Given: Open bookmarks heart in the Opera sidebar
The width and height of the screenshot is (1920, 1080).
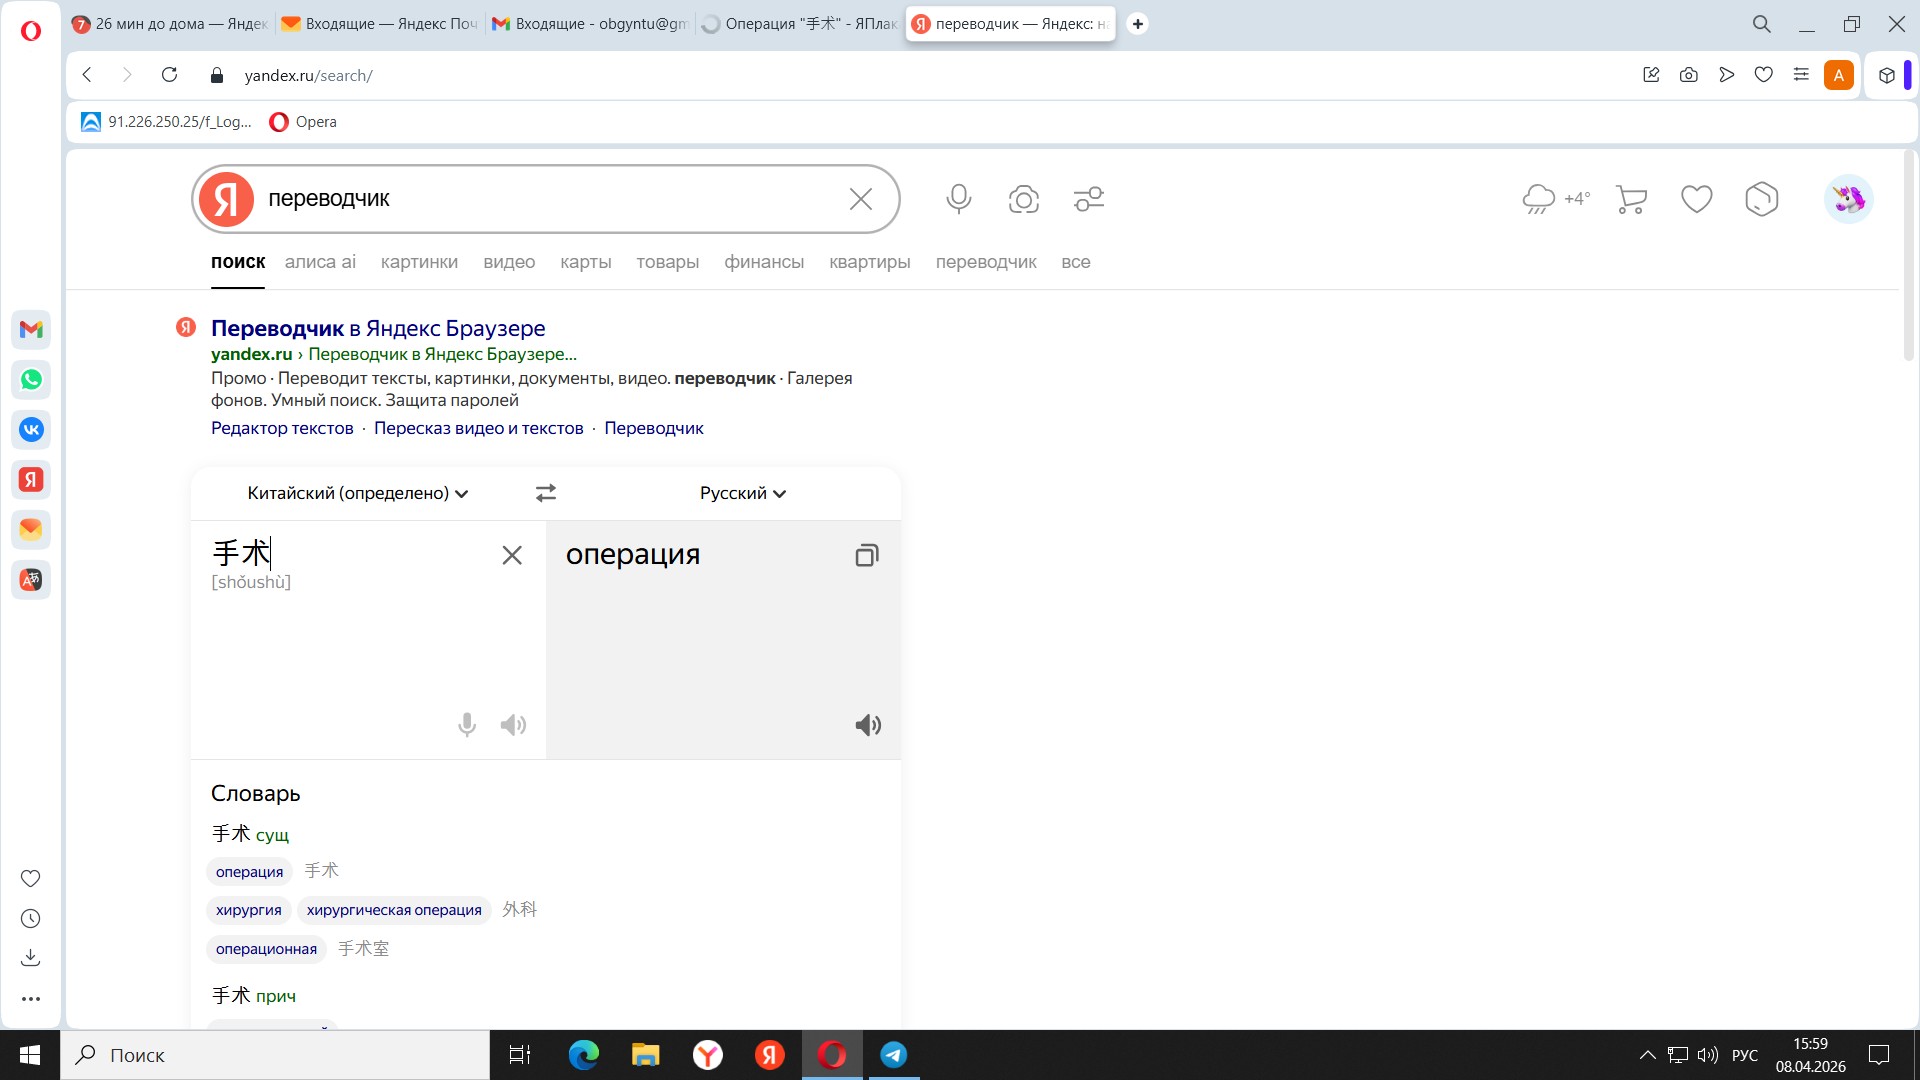Looking at the screenshot, I should (x=31, y=878).
